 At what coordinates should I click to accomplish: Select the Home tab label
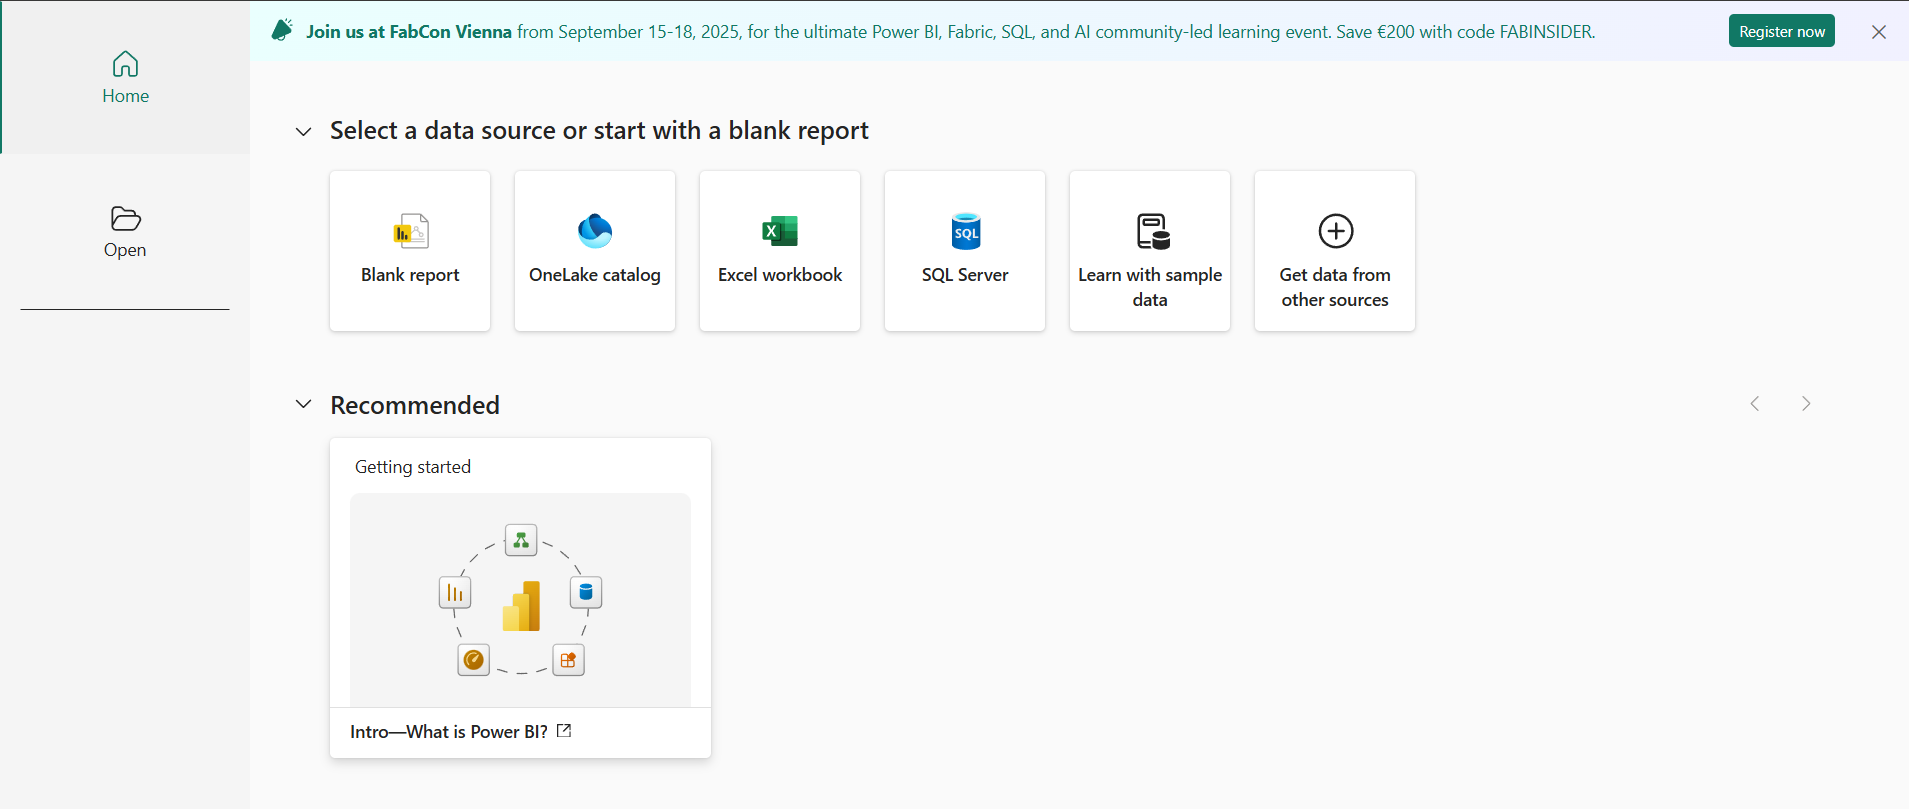[125, 96]
